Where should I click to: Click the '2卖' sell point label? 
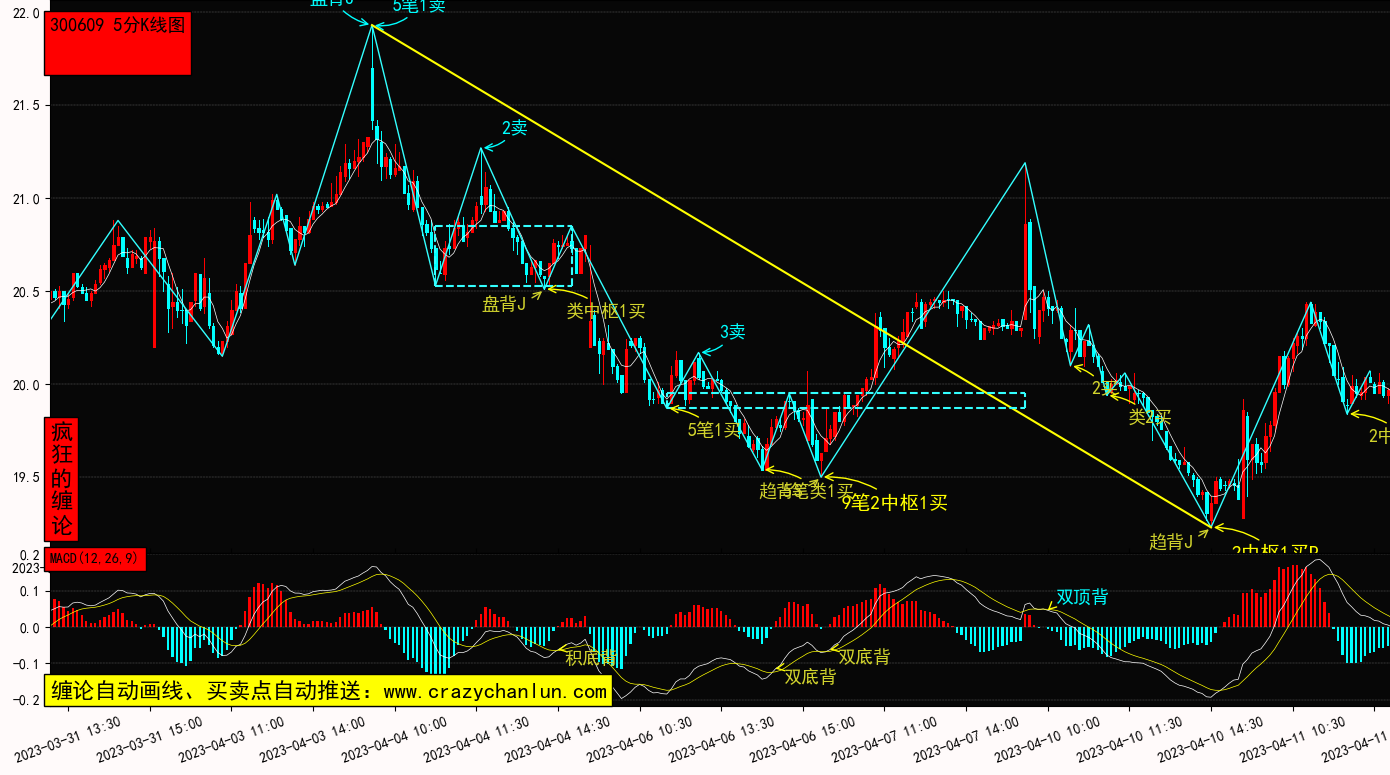pyautogui.click(x=514, y=128)
